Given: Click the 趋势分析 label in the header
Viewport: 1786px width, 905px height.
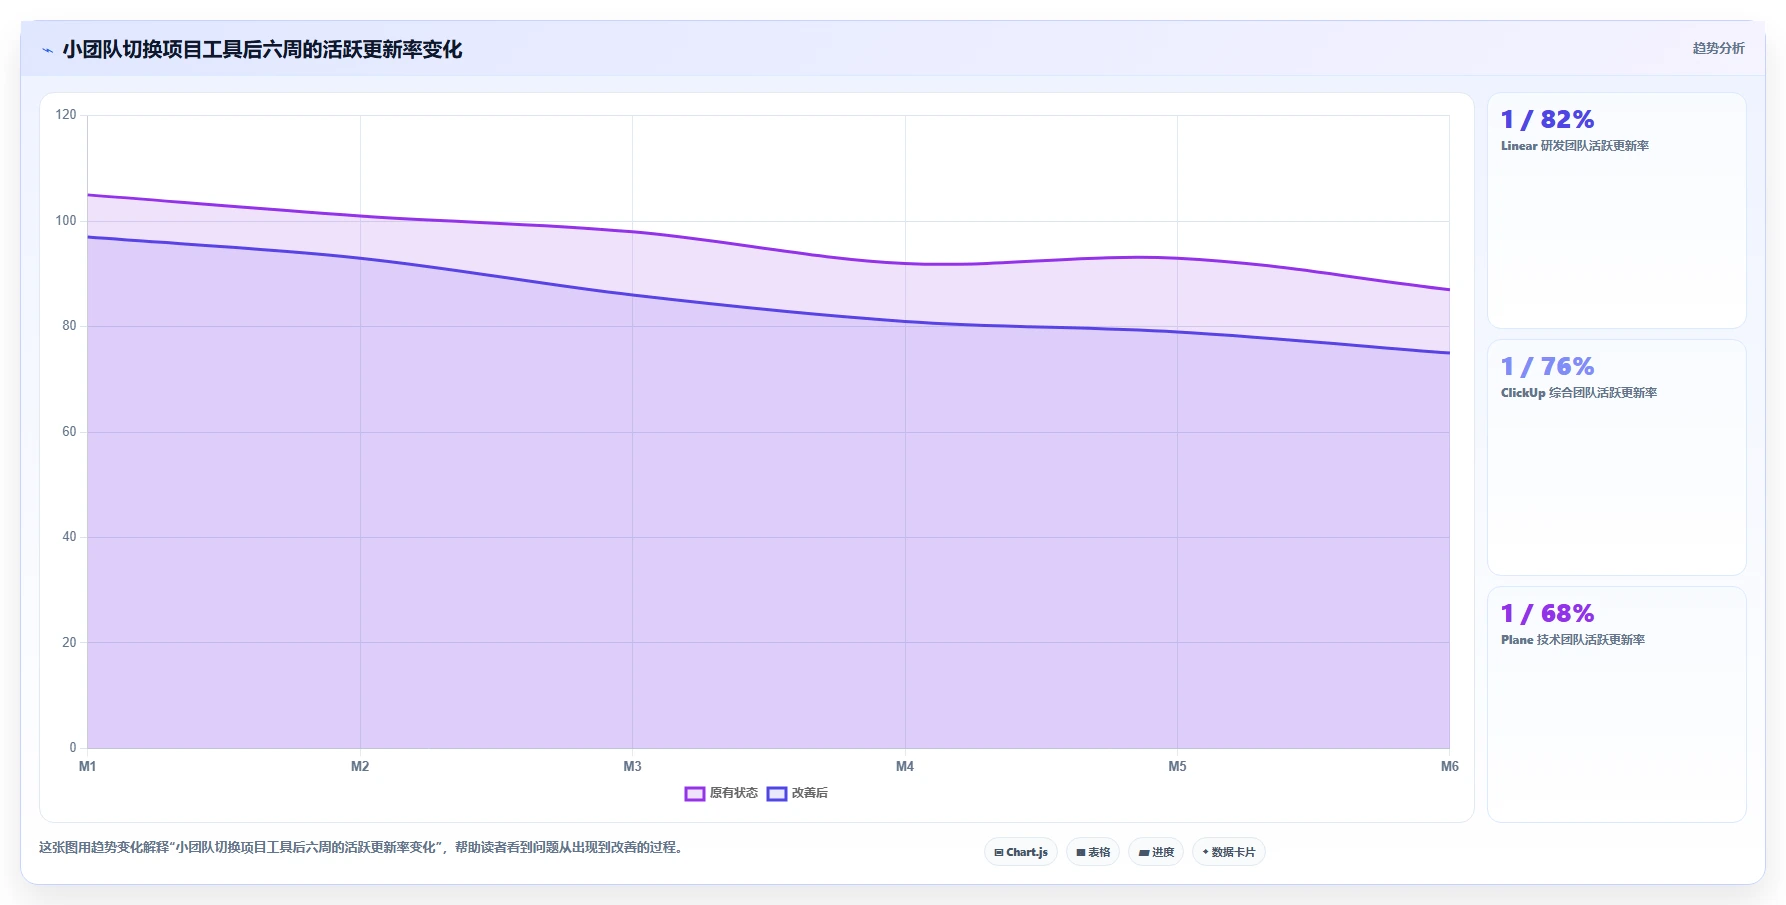Looking at the screenshot, I should tap(1718, 48).
